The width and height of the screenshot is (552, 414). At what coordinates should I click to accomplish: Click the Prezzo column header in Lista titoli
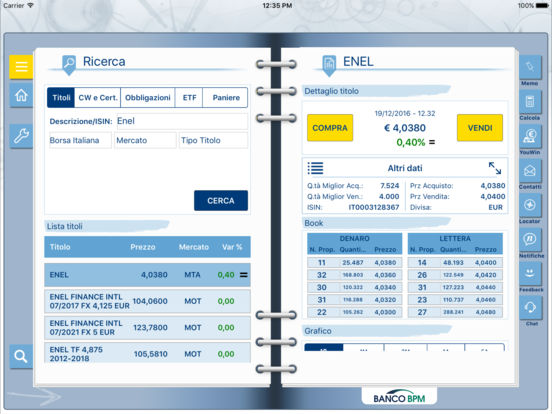click(143, 247)
